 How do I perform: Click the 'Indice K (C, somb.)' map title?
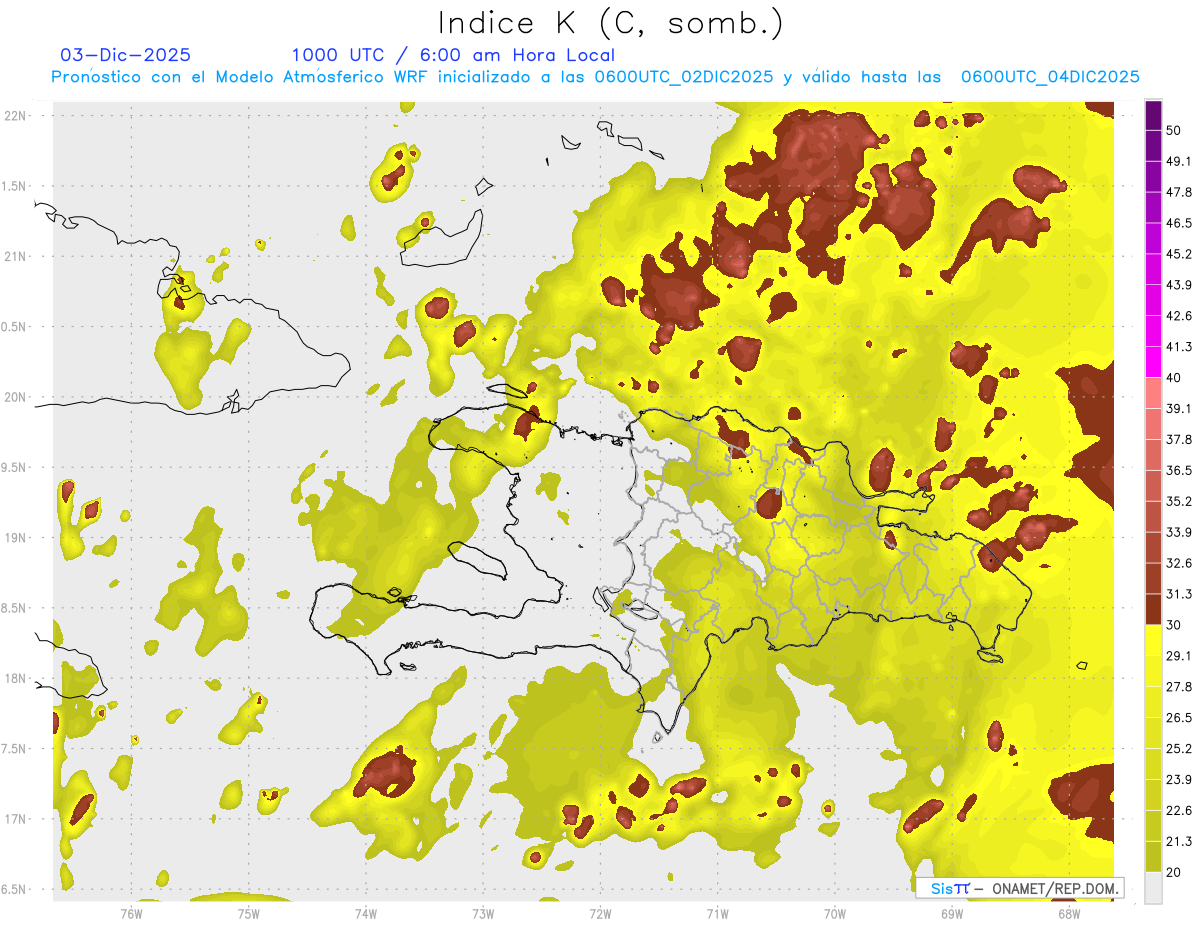[611, 23]
